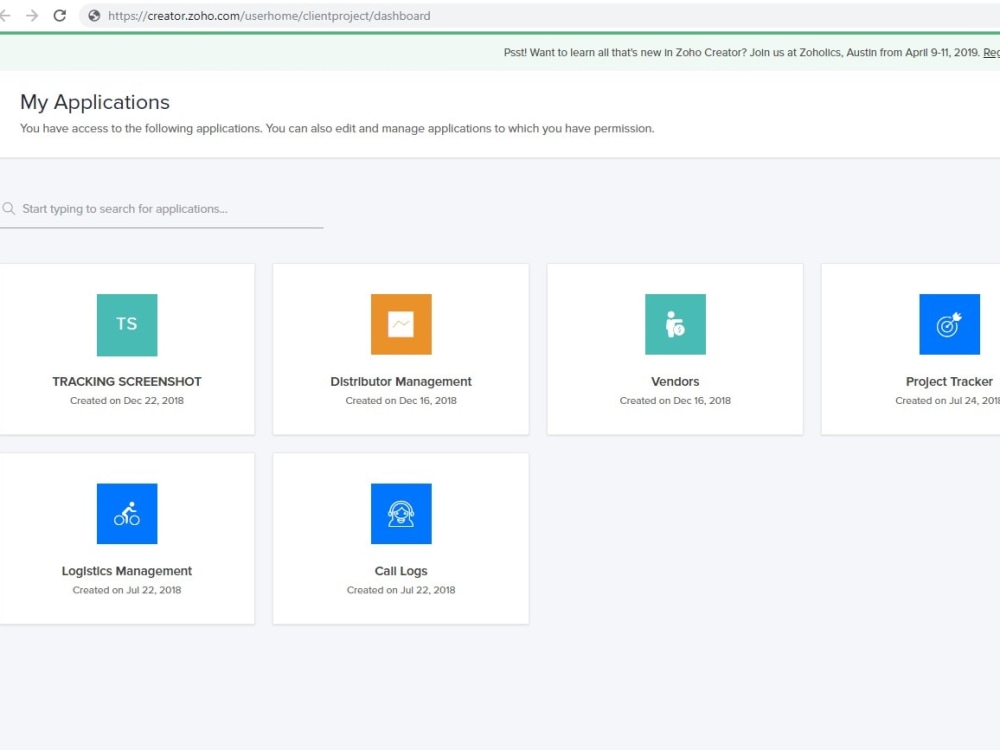The image size is (1000, 750).
Task: Click the Zoholics registration link in the banner
Action: pyautogui.click(x=992, y=52)
